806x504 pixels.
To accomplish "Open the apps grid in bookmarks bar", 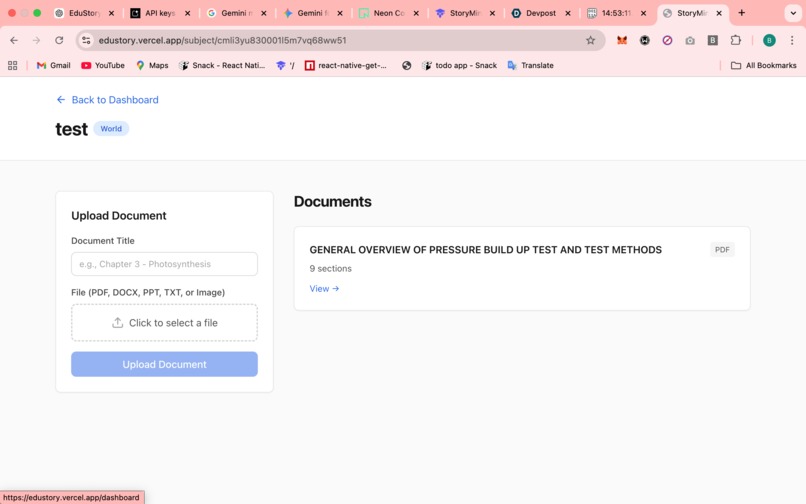I will pyautogui.click(x=13, y=65).
